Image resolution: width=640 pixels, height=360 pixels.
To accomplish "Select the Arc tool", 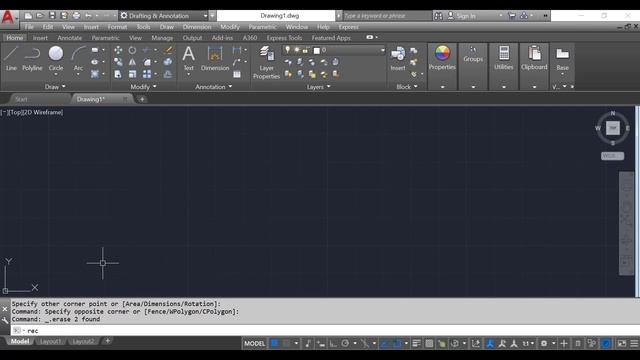I will click(78, 59).
